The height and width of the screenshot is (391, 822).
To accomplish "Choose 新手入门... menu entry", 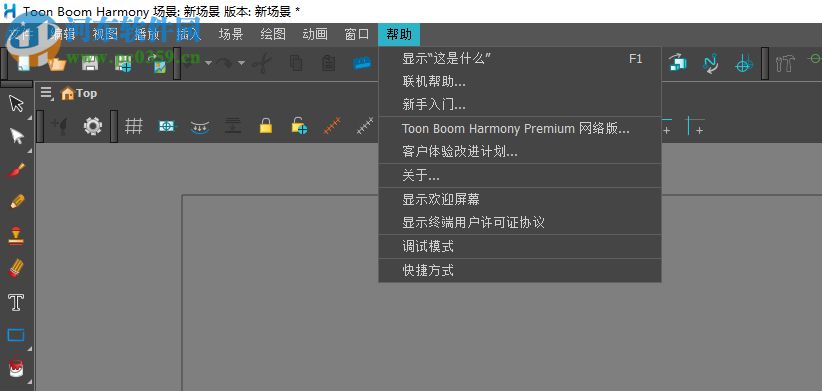I will [x=520, y=105].
